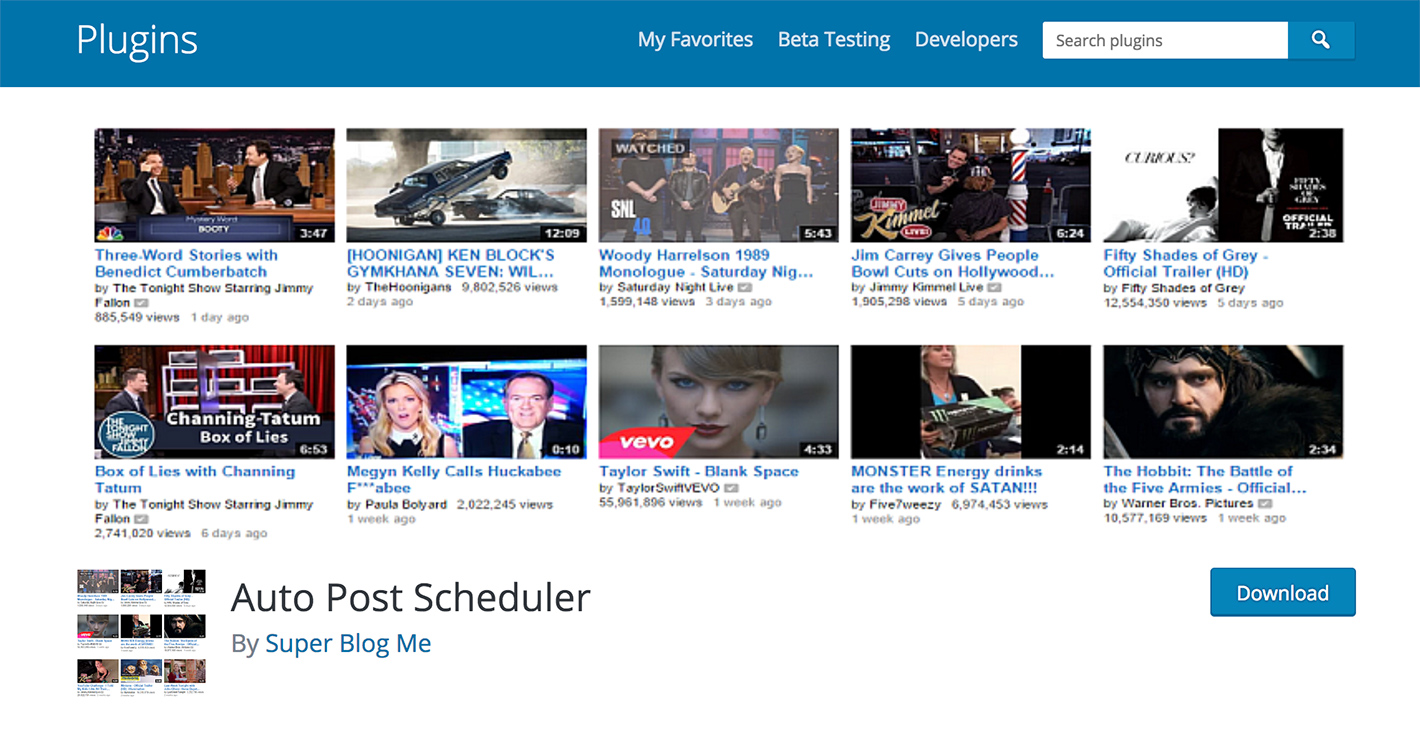Click the 12,554,350 views text
The image size is (1420, 731).
pyautogui.click(x=1155, y=302)
